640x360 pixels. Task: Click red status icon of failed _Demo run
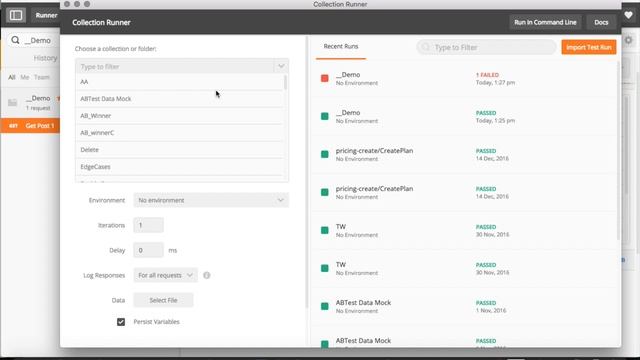tap(325, 78)
